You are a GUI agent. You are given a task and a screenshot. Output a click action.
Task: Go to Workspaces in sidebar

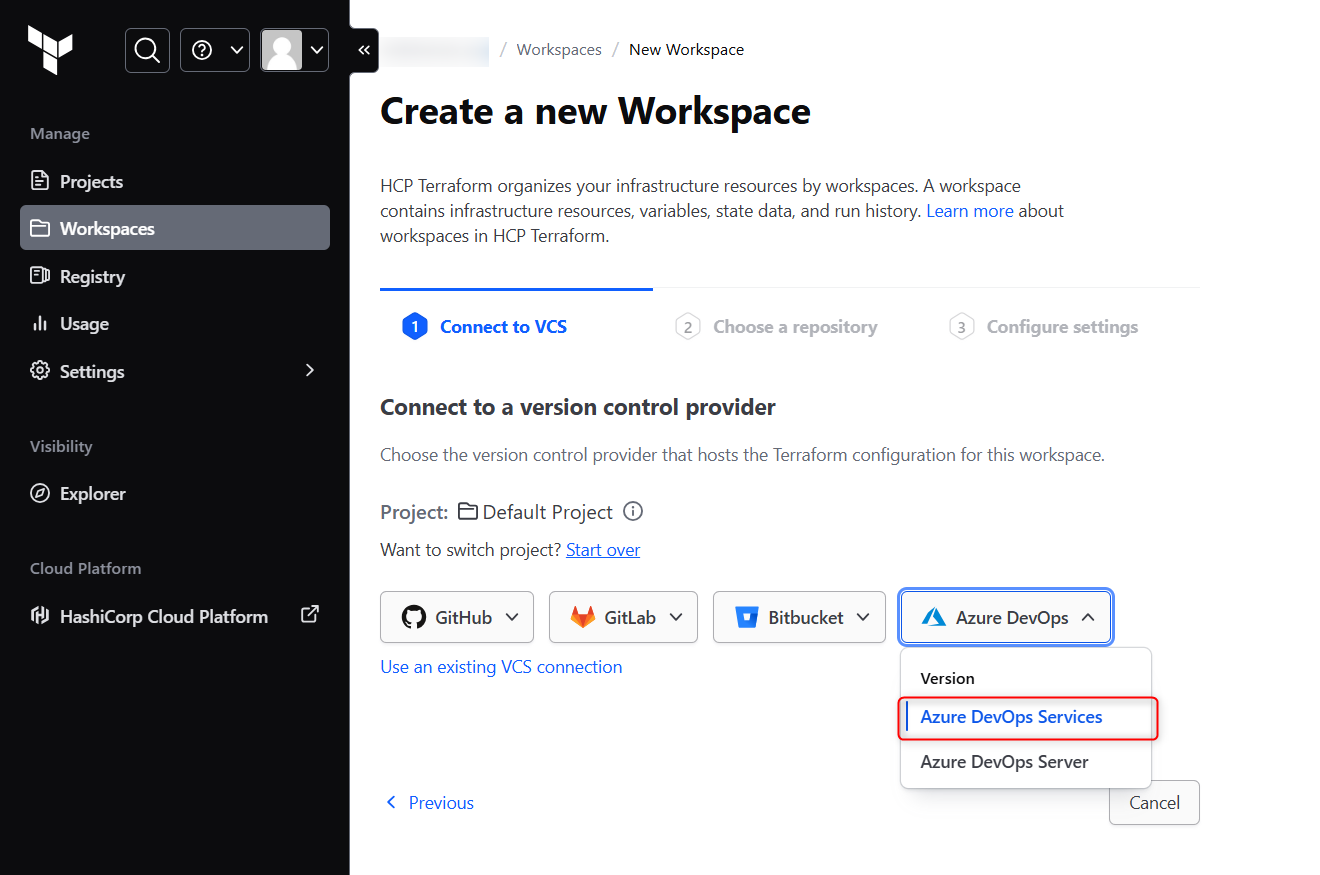point(175,228)
